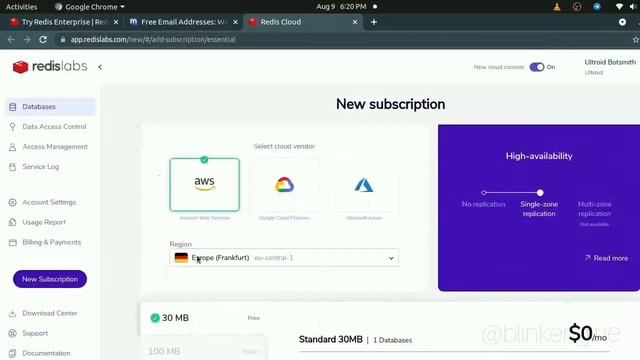
Task: Open the Google Chrome app menu
Action: [89, 7]
